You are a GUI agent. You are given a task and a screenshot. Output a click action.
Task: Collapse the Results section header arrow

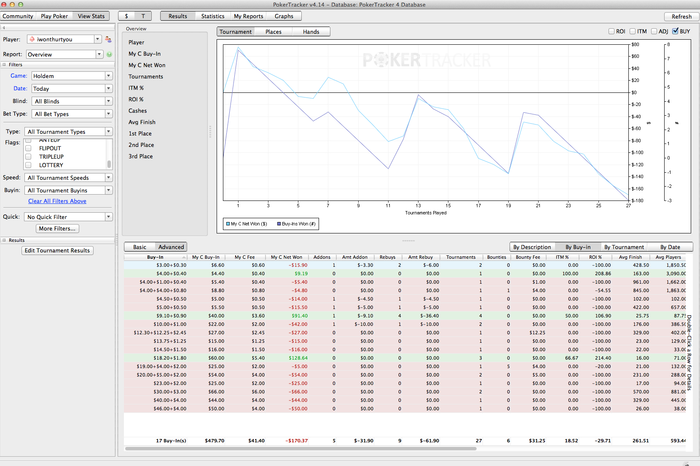tap(4, 240)
